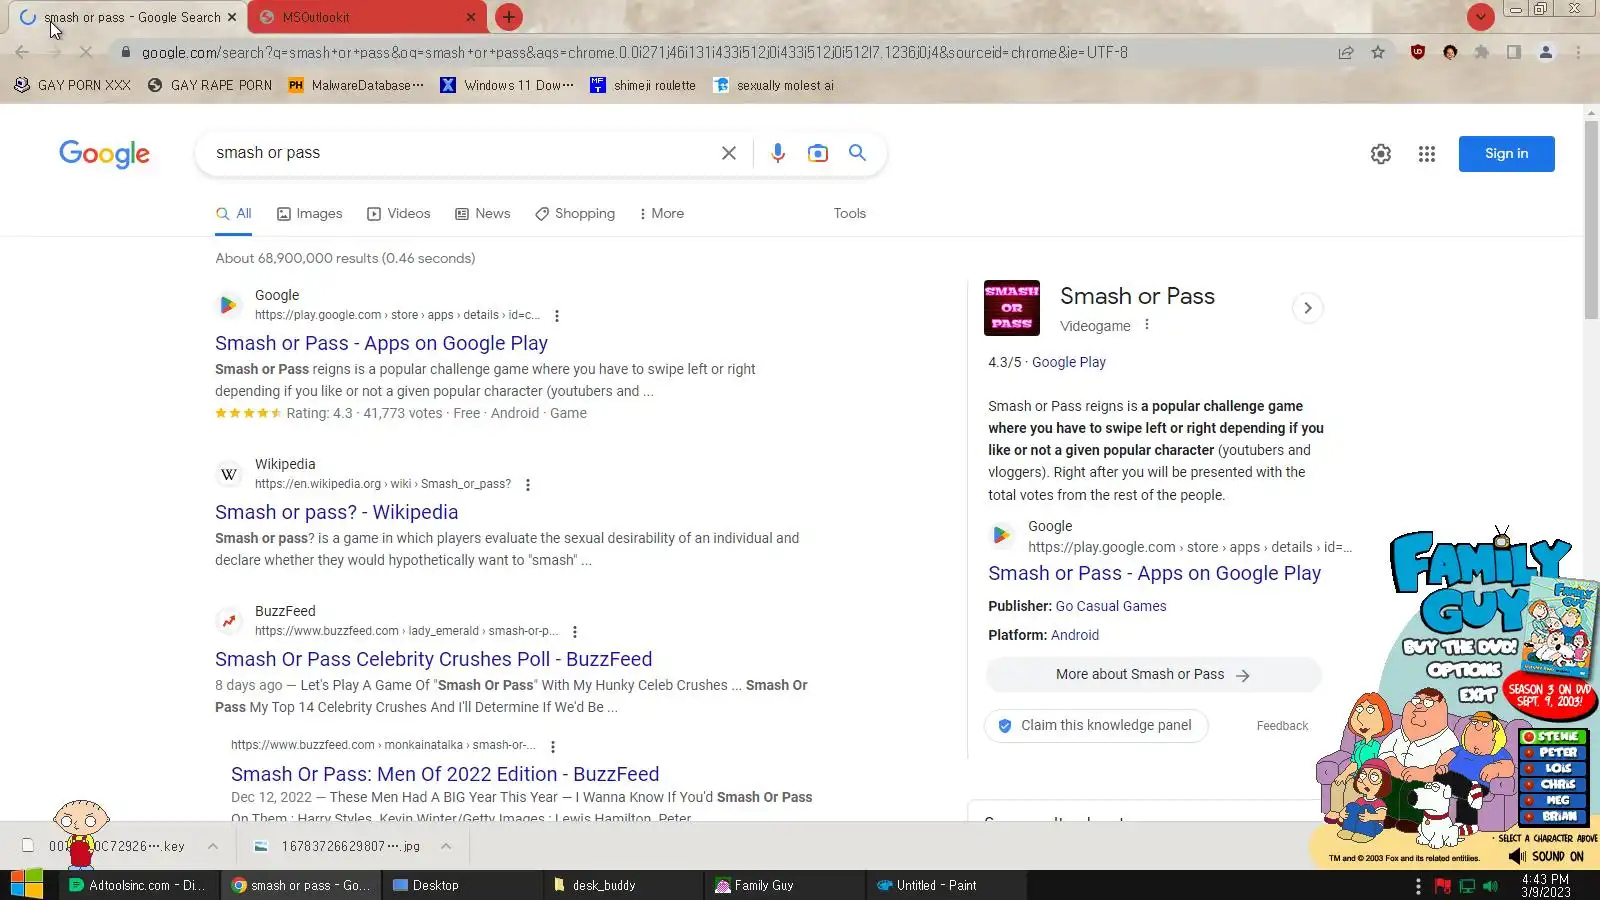1600x900 pixels.
Task: Open the Google apps grid
Action: (x=1427, y=154)
